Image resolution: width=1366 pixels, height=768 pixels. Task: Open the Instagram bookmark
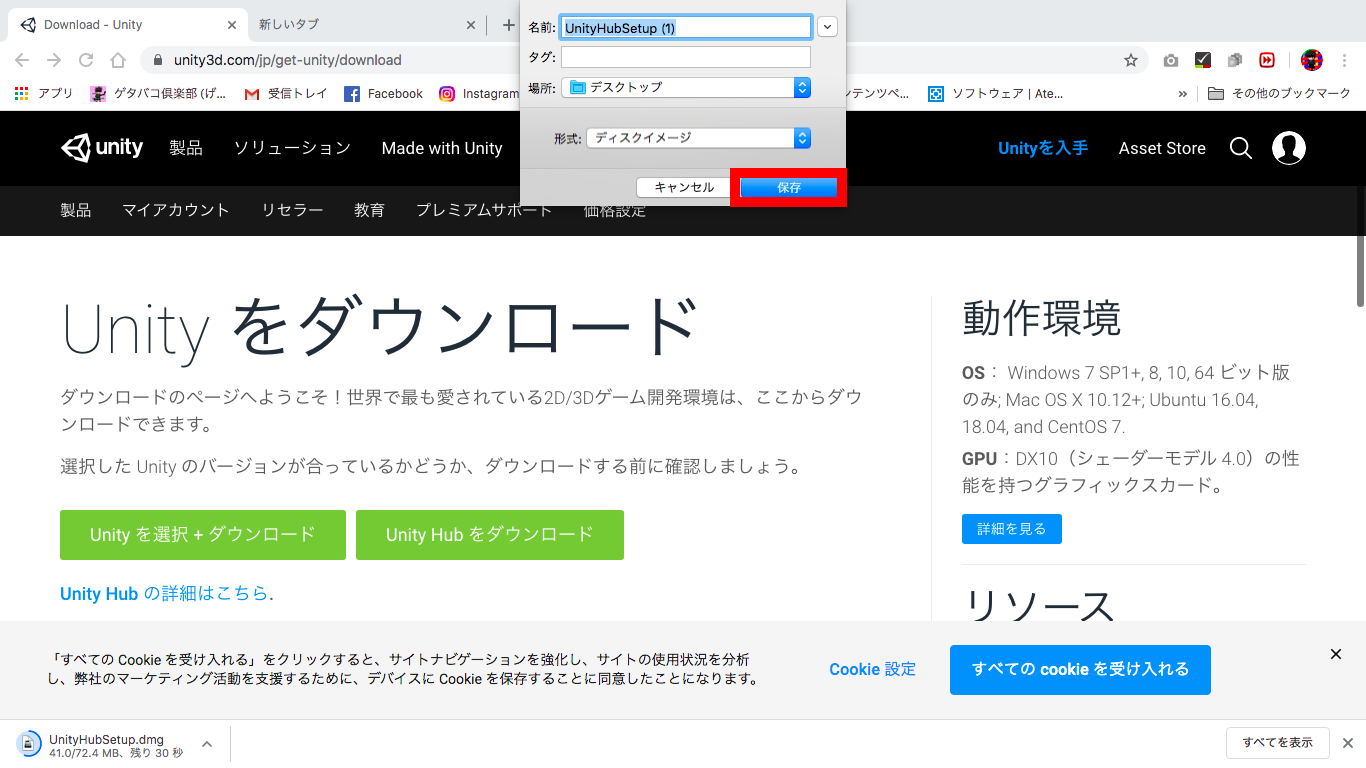click(479, 93)
